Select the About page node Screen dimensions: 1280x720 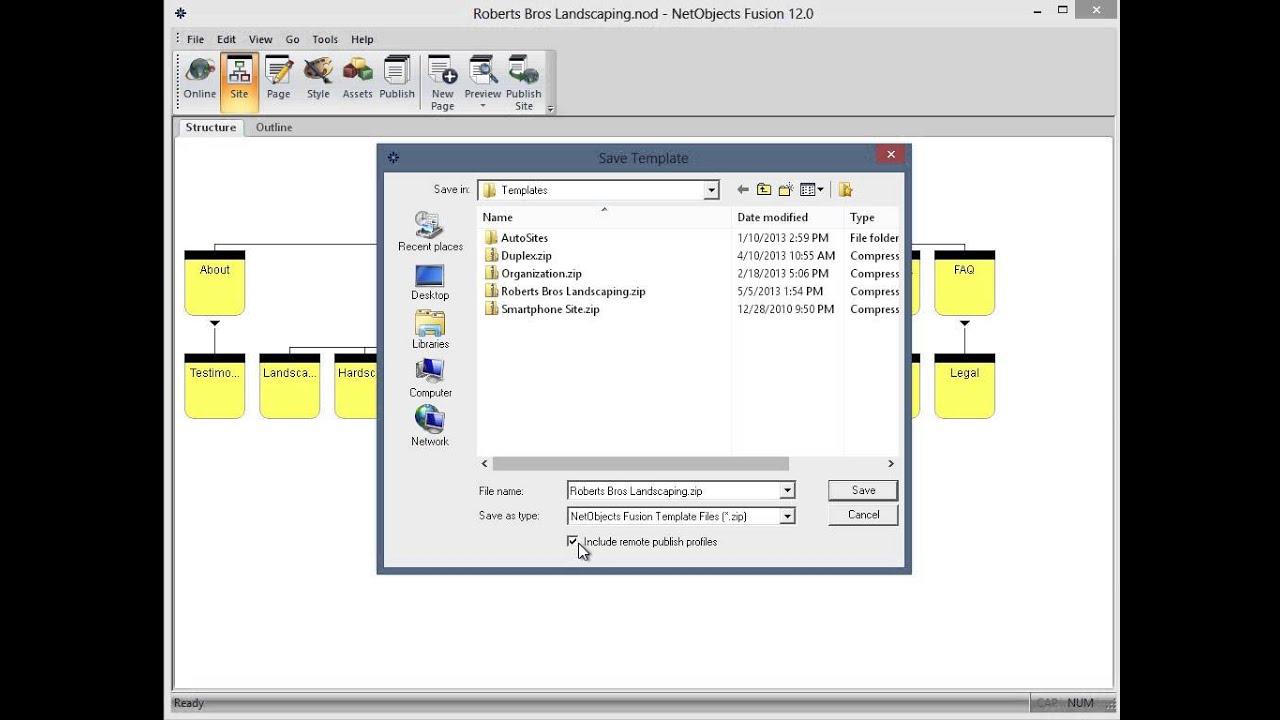214,283
